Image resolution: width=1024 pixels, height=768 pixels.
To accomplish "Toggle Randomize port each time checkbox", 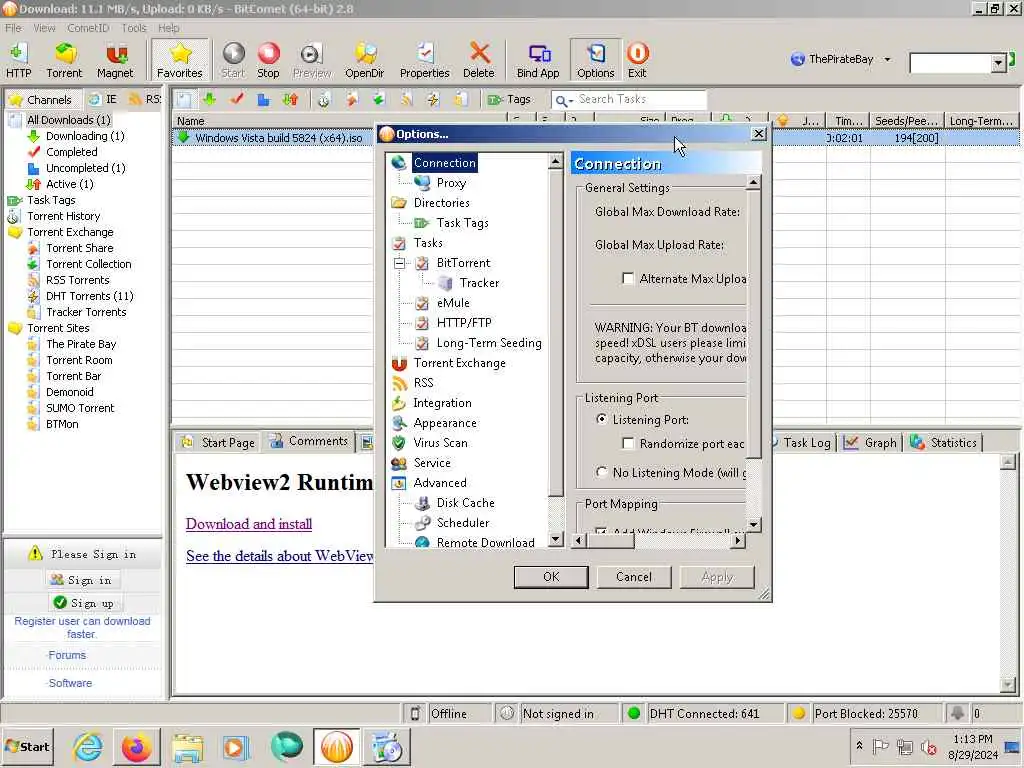I will point(628,443).
